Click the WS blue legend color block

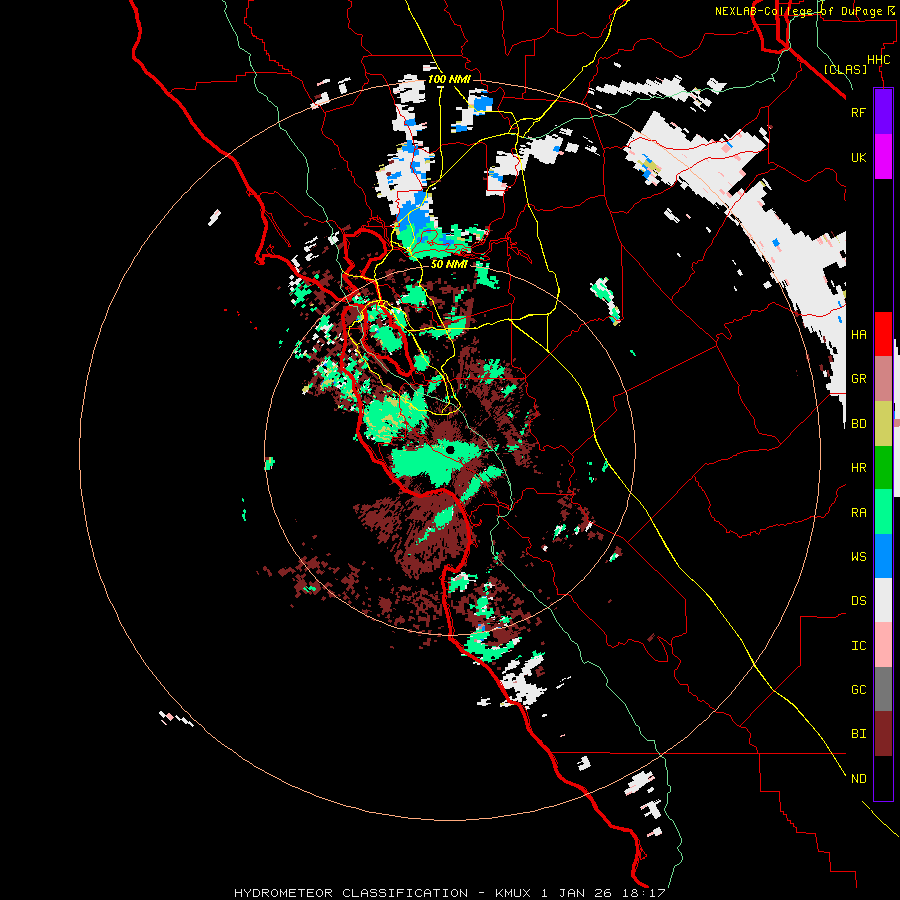coord(883,556)
